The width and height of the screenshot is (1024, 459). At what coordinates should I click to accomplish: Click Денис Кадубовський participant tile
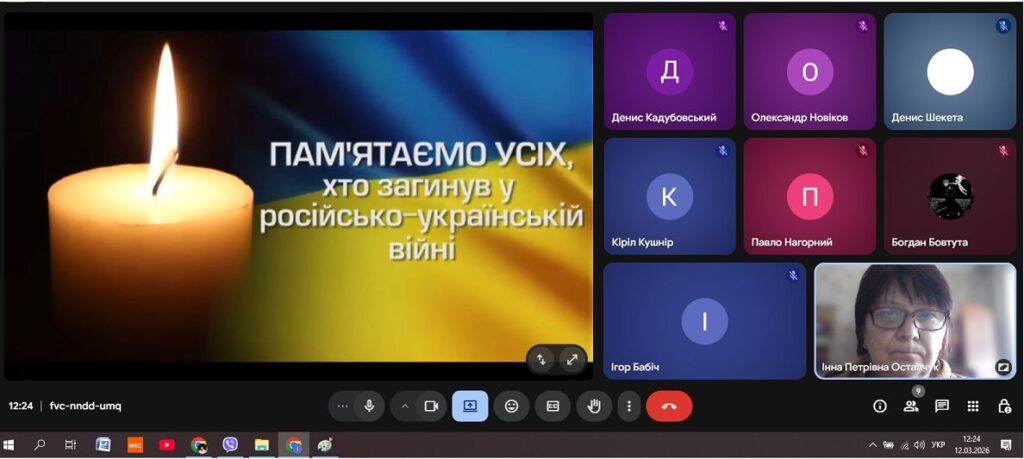point(669,71)
